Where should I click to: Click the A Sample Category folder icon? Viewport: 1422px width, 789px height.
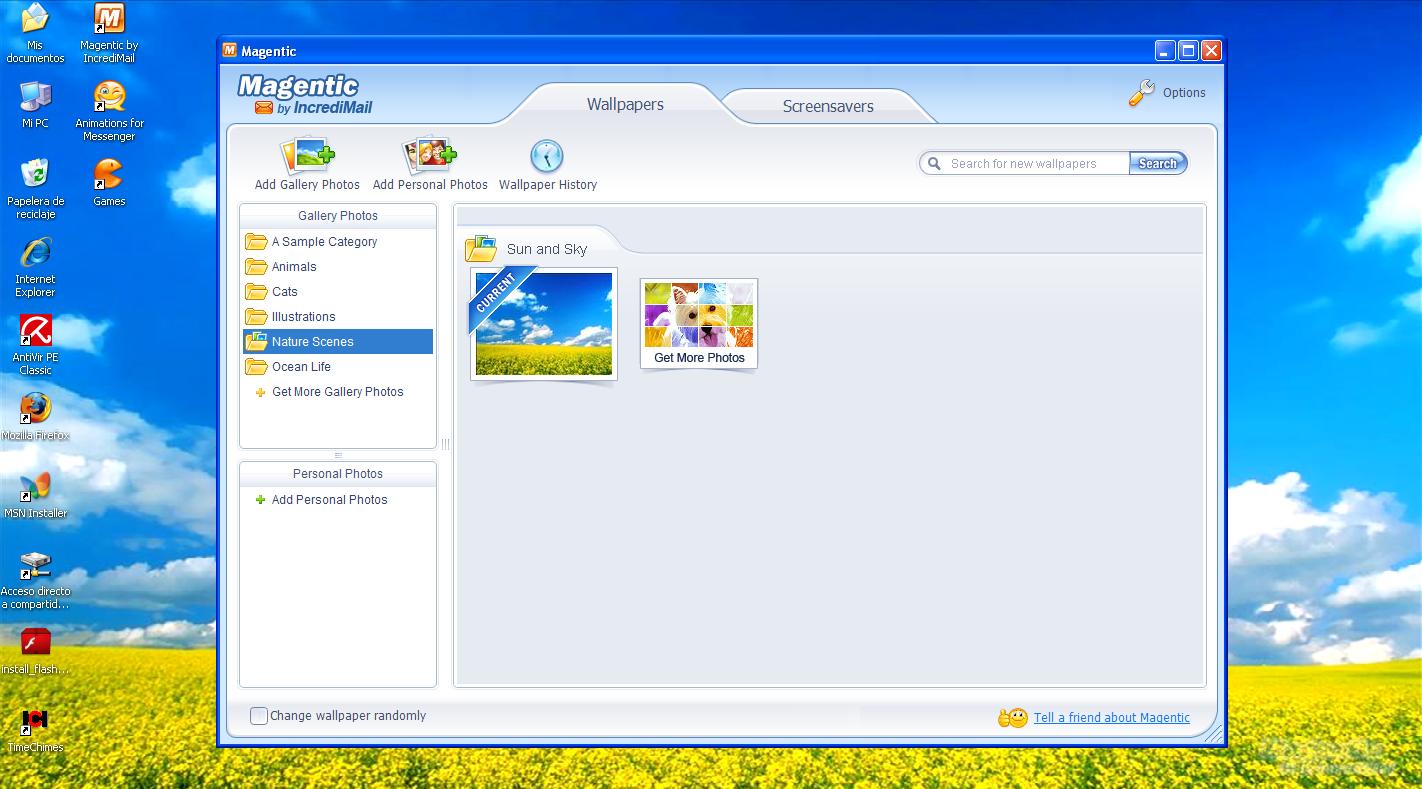(x=256, y=241)
